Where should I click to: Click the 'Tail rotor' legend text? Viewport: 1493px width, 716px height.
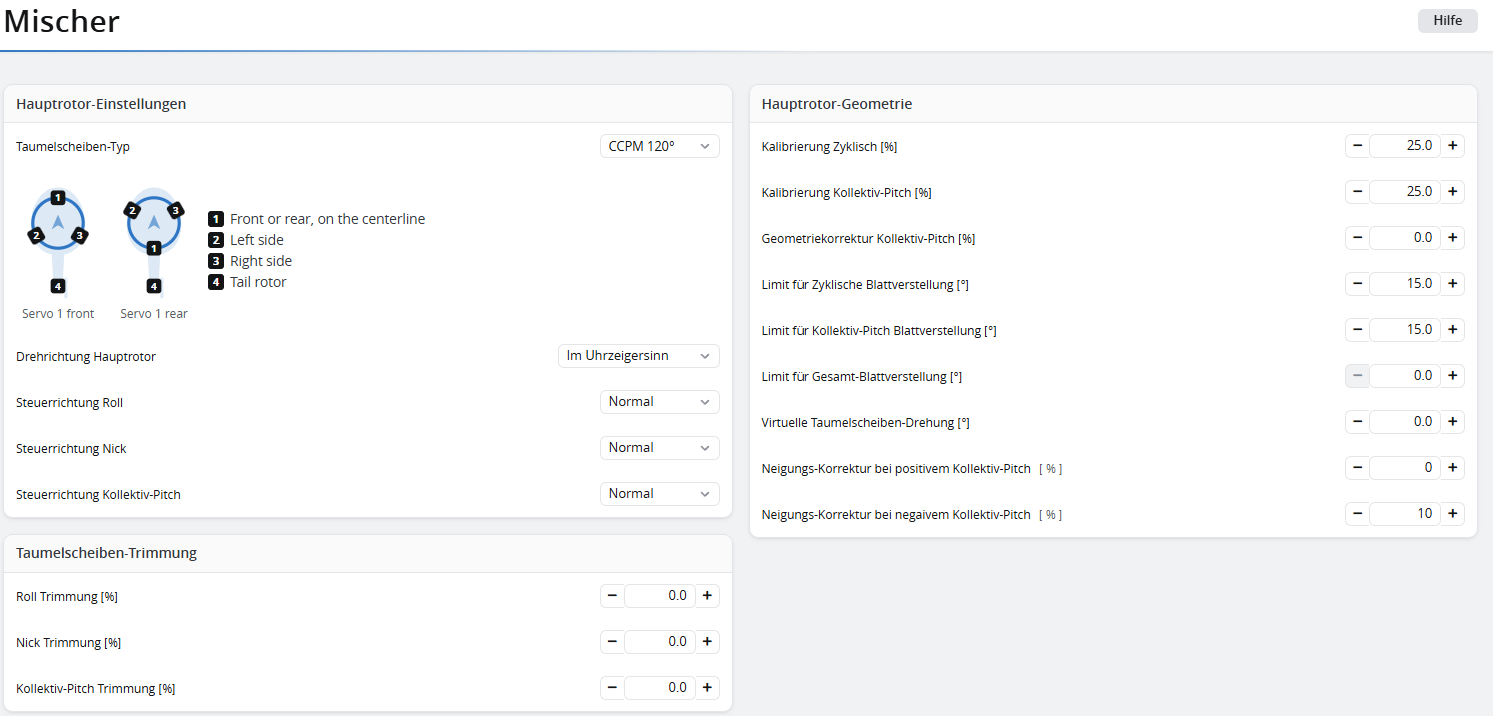click(x=258, y=282)
